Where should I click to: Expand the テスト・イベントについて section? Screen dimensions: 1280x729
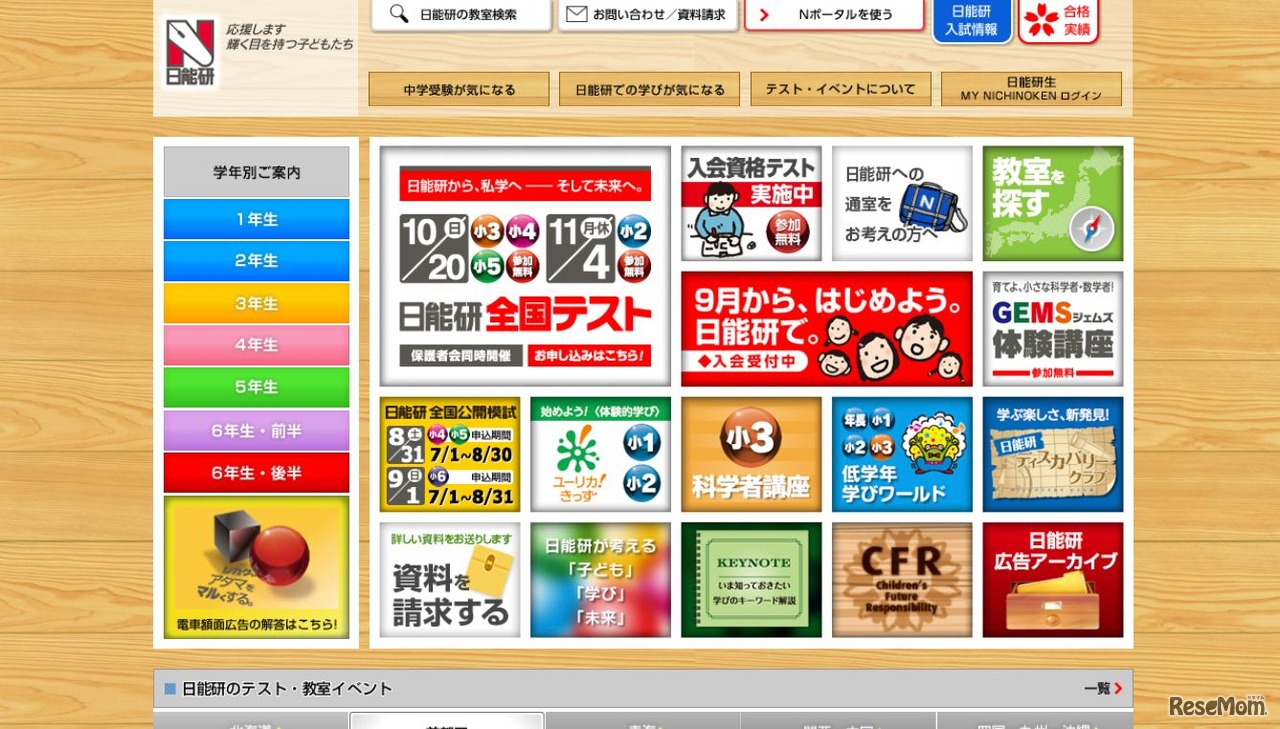pyautogui.click(x=840, y=89)
